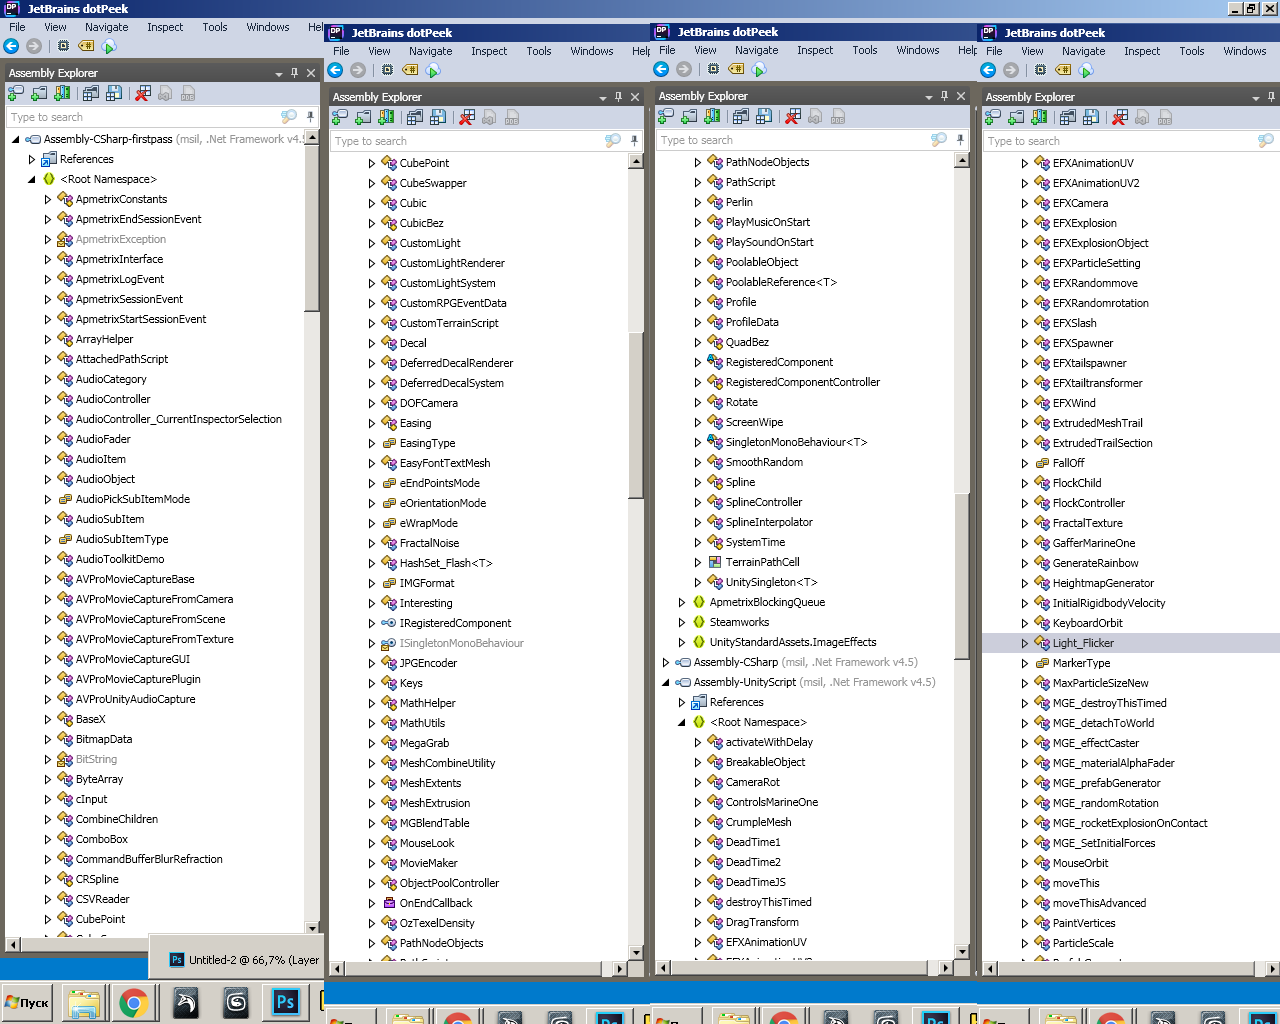The height and width of the screenshot is (1024, 1280).
Task: Expand Light_Flicker class in fourth window
Action: 1025,643
